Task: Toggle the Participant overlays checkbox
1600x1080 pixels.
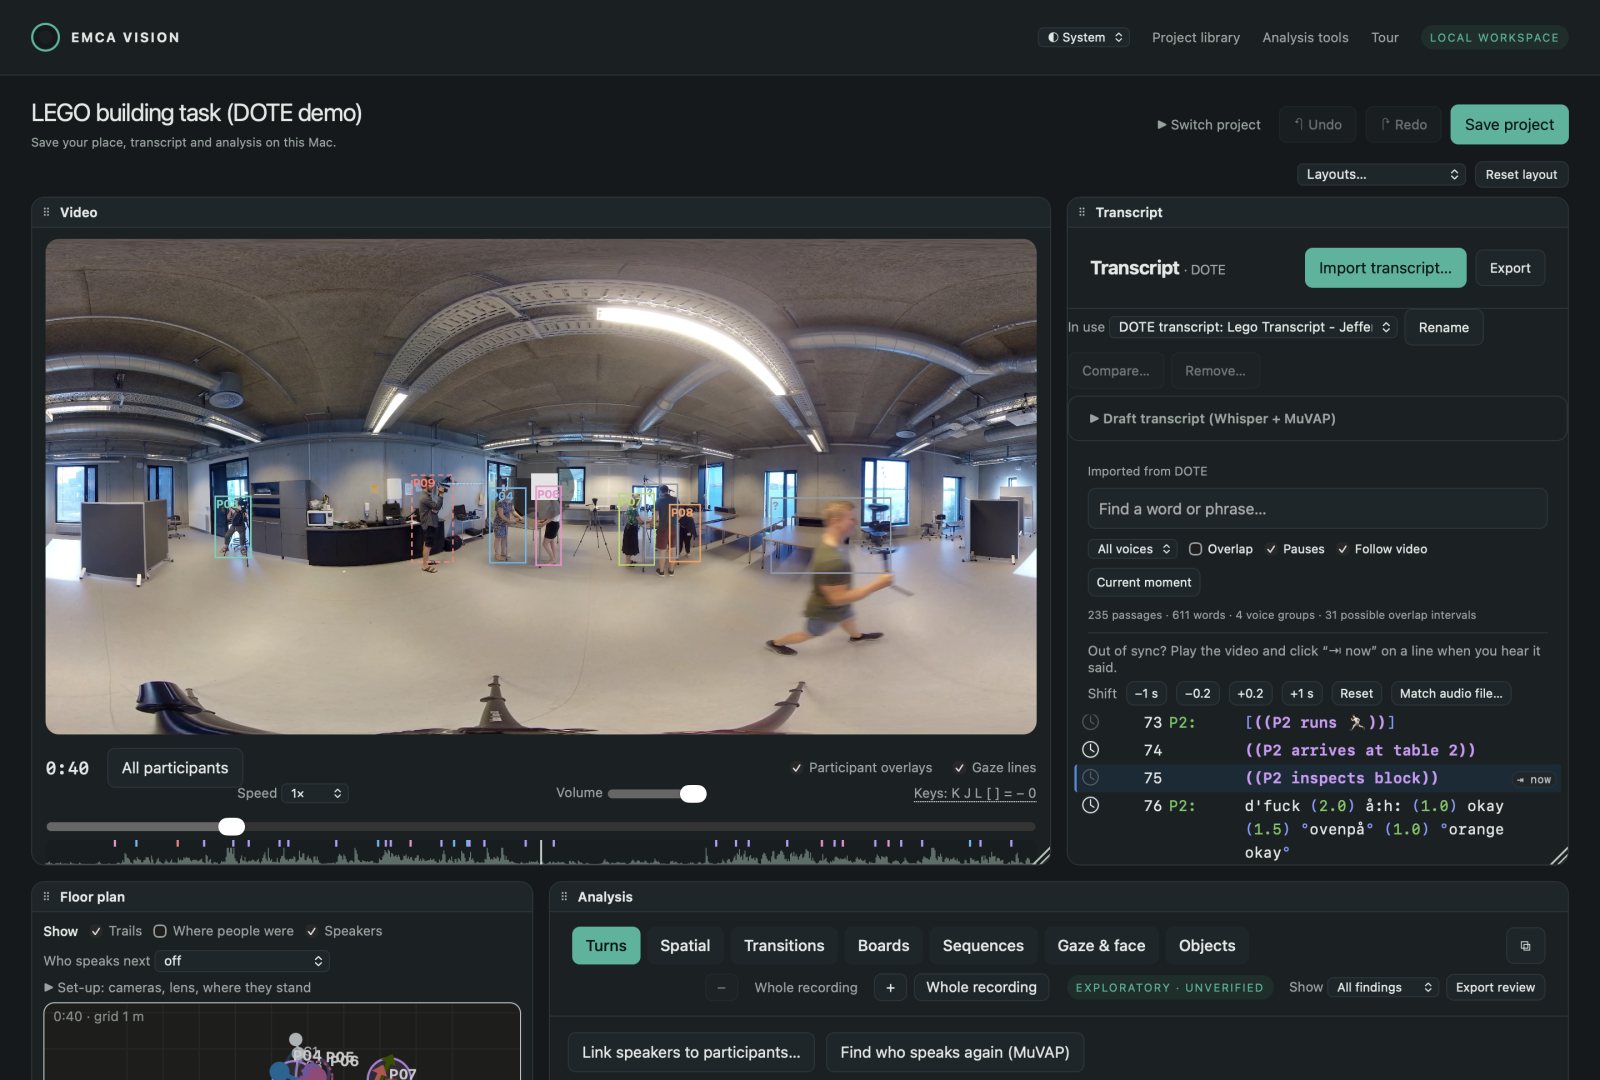Action: 797,768
